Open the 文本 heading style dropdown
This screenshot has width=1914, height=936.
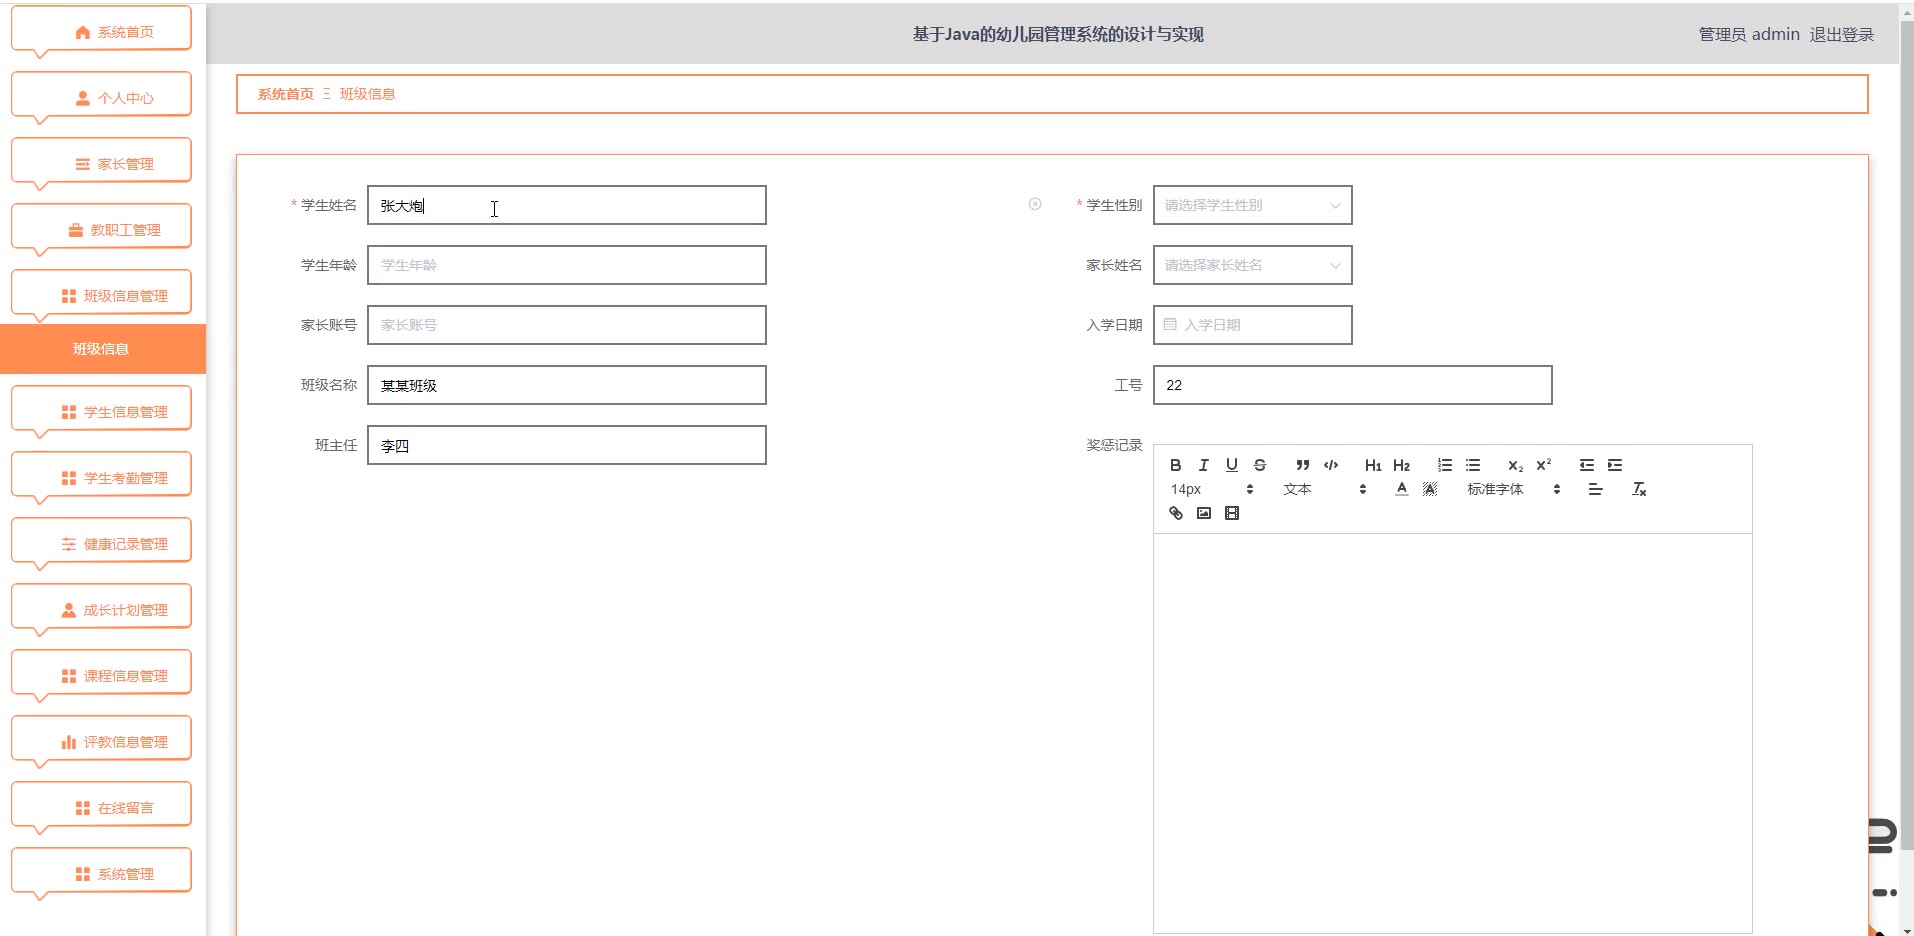click(1325, 489)
